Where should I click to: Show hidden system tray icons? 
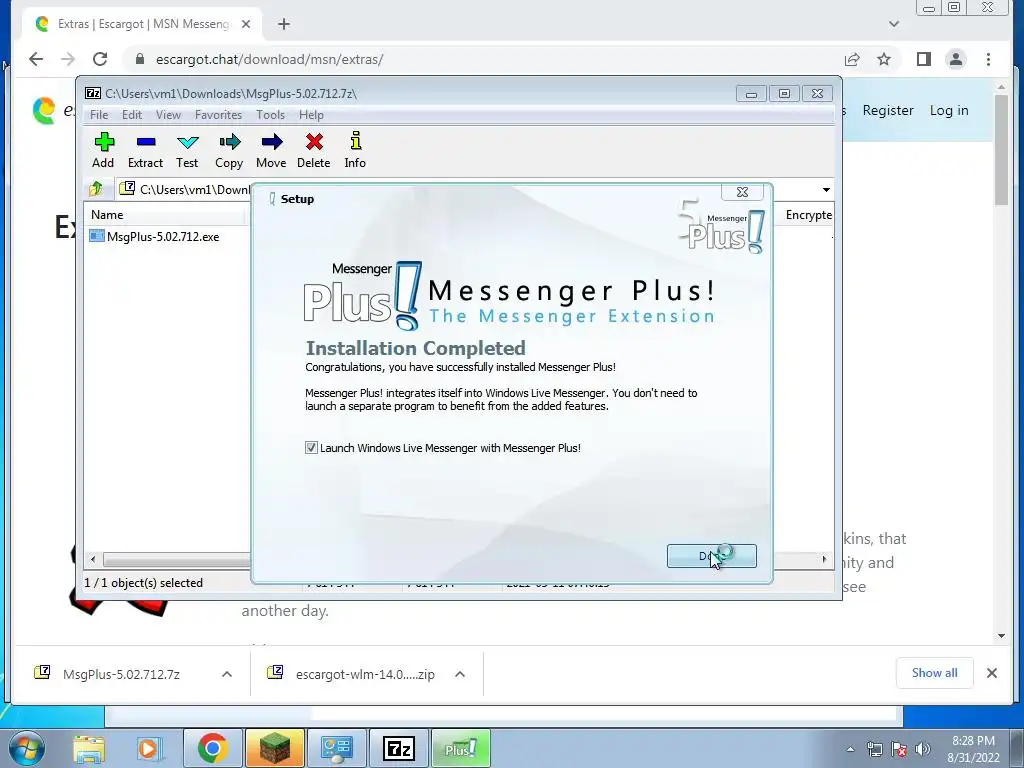[x=850, y=749]
